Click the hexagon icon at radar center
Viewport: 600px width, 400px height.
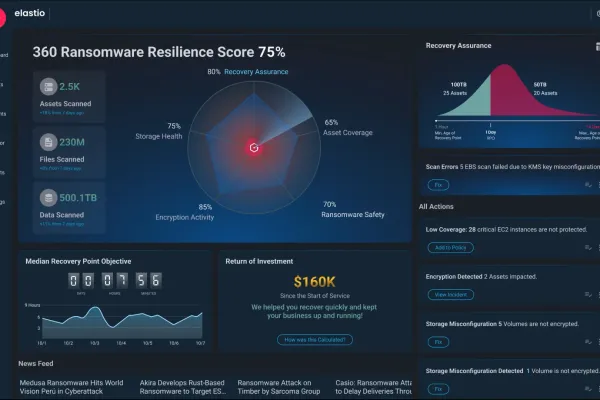(254, 148)
